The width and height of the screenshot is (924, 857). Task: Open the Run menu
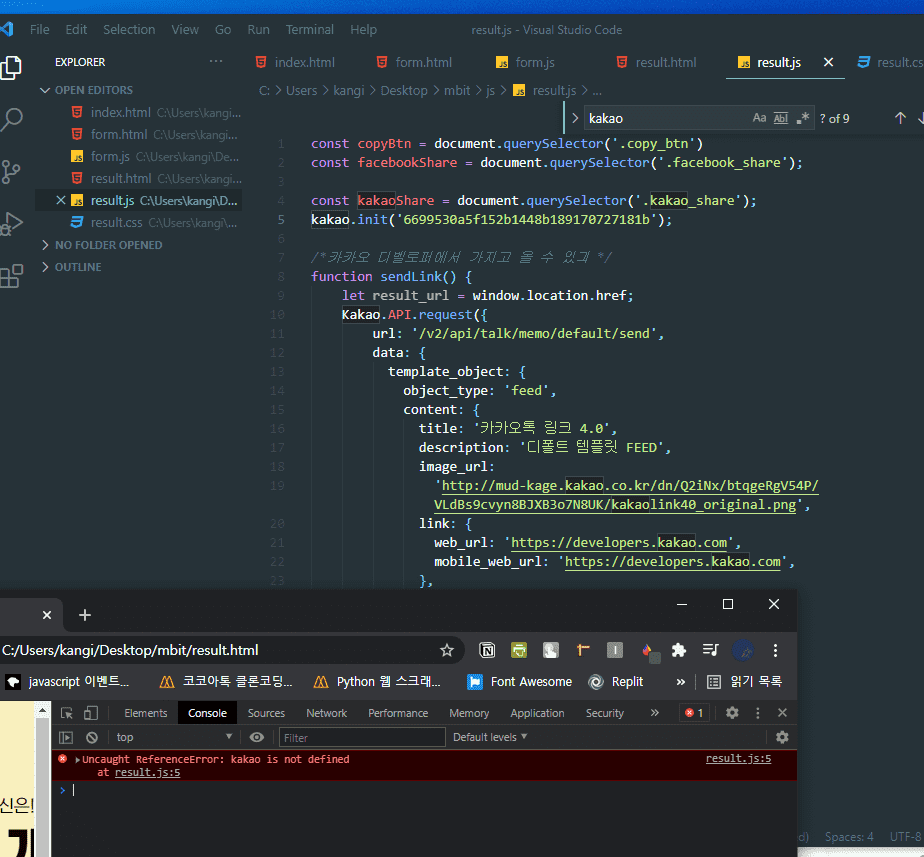258,29
